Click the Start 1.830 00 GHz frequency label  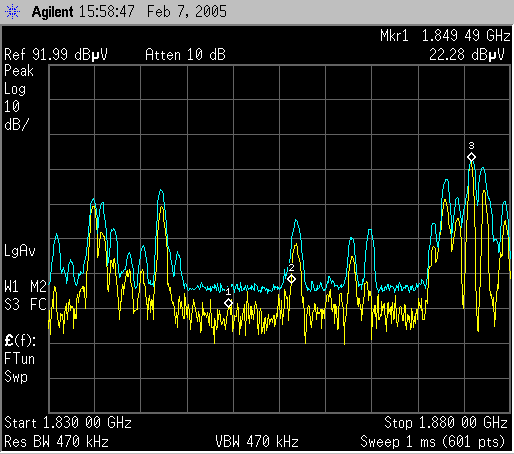tap(68, 423)
